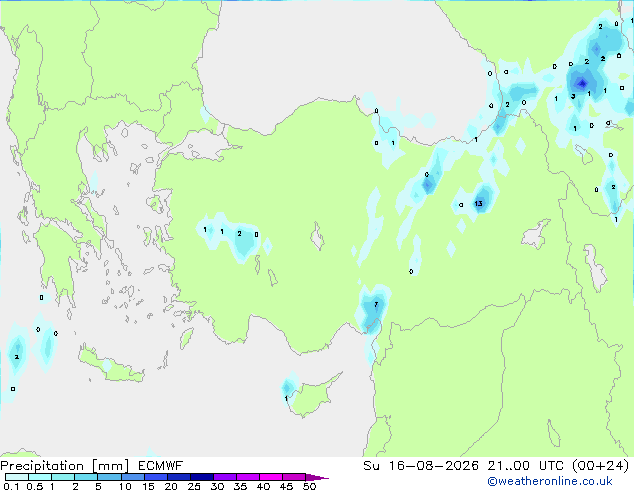Click the 20 mm legend color swatch
634x490 pixels.
click(178, 477)
